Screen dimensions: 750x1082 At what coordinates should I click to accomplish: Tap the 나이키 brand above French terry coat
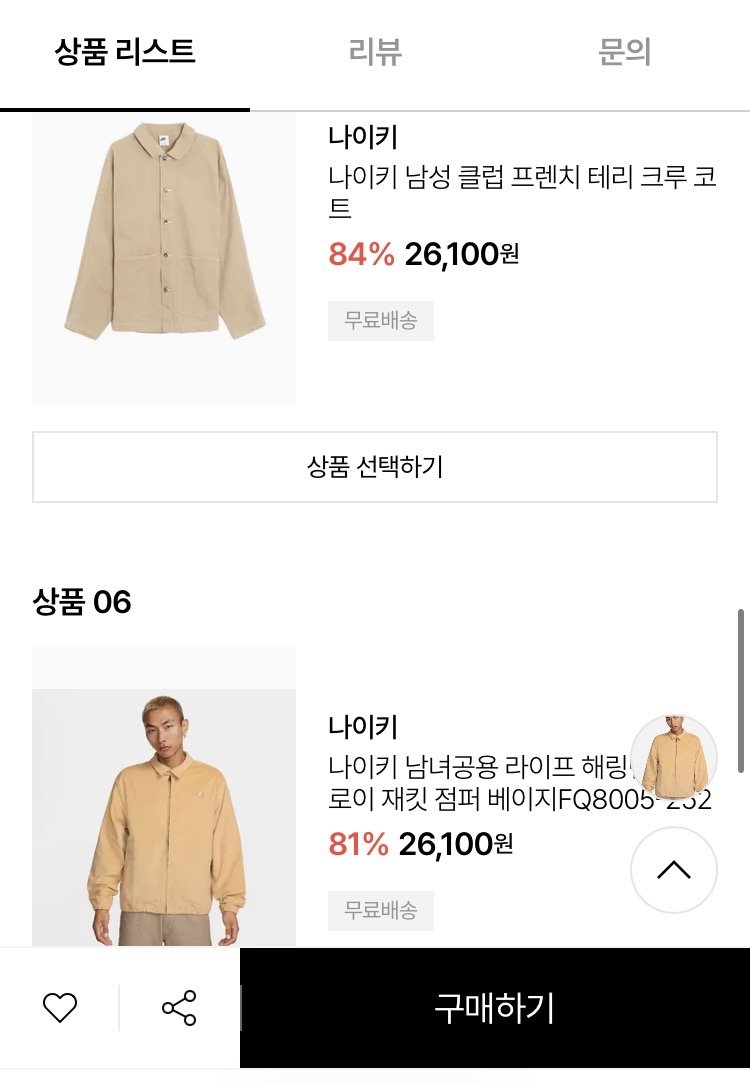coord(363,137)
